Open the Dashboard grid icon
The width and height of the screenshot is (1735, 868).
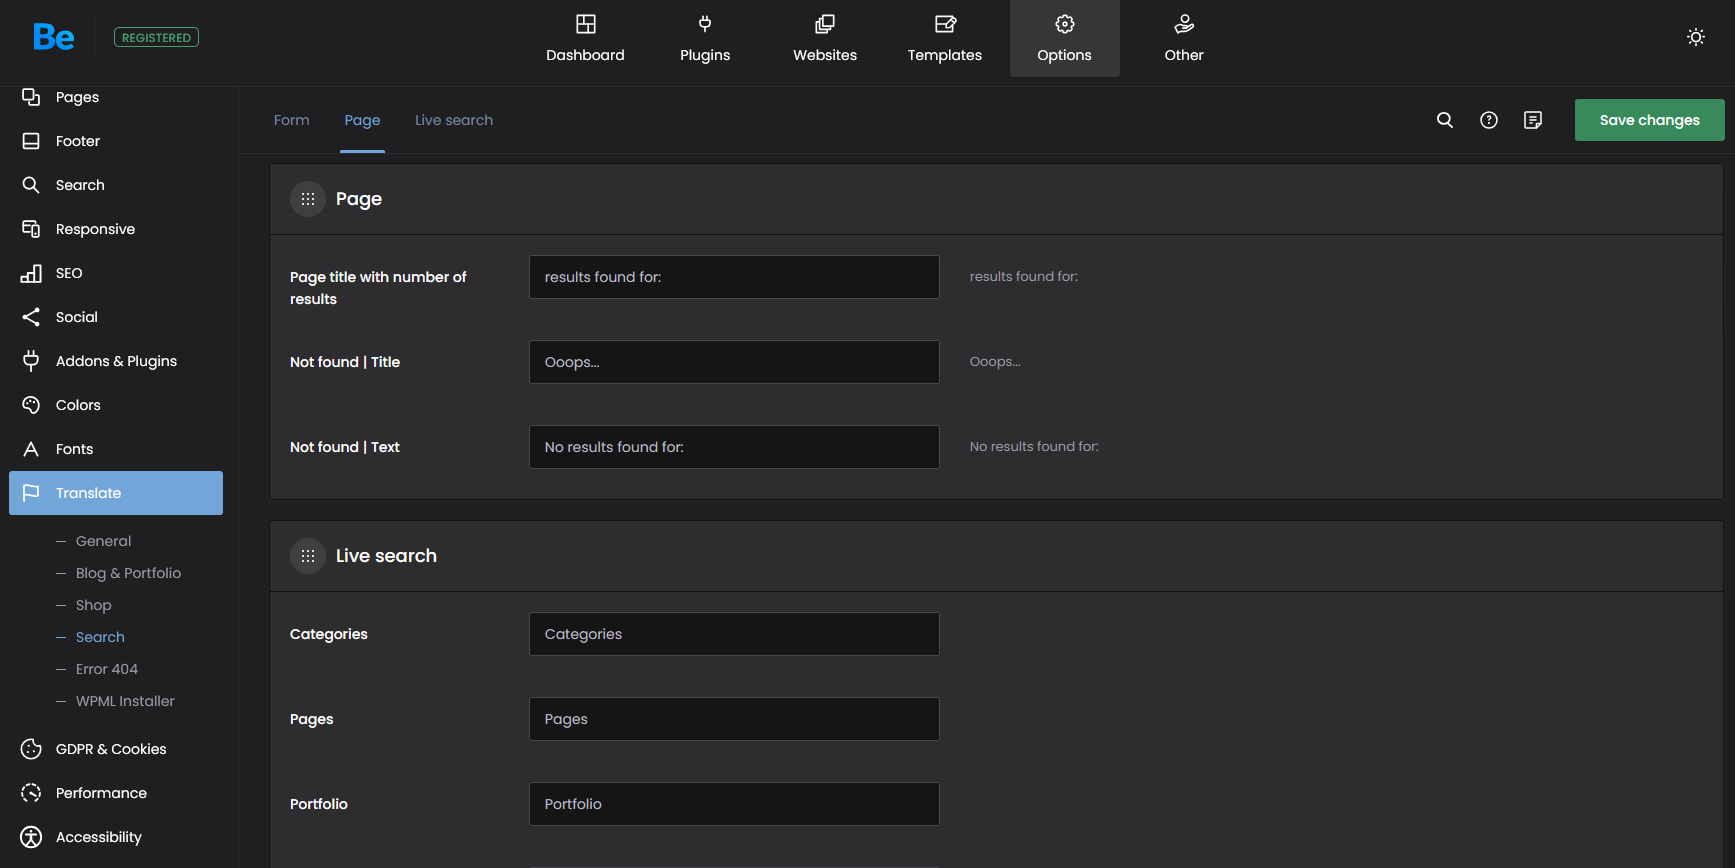click(x=586, y=24)
